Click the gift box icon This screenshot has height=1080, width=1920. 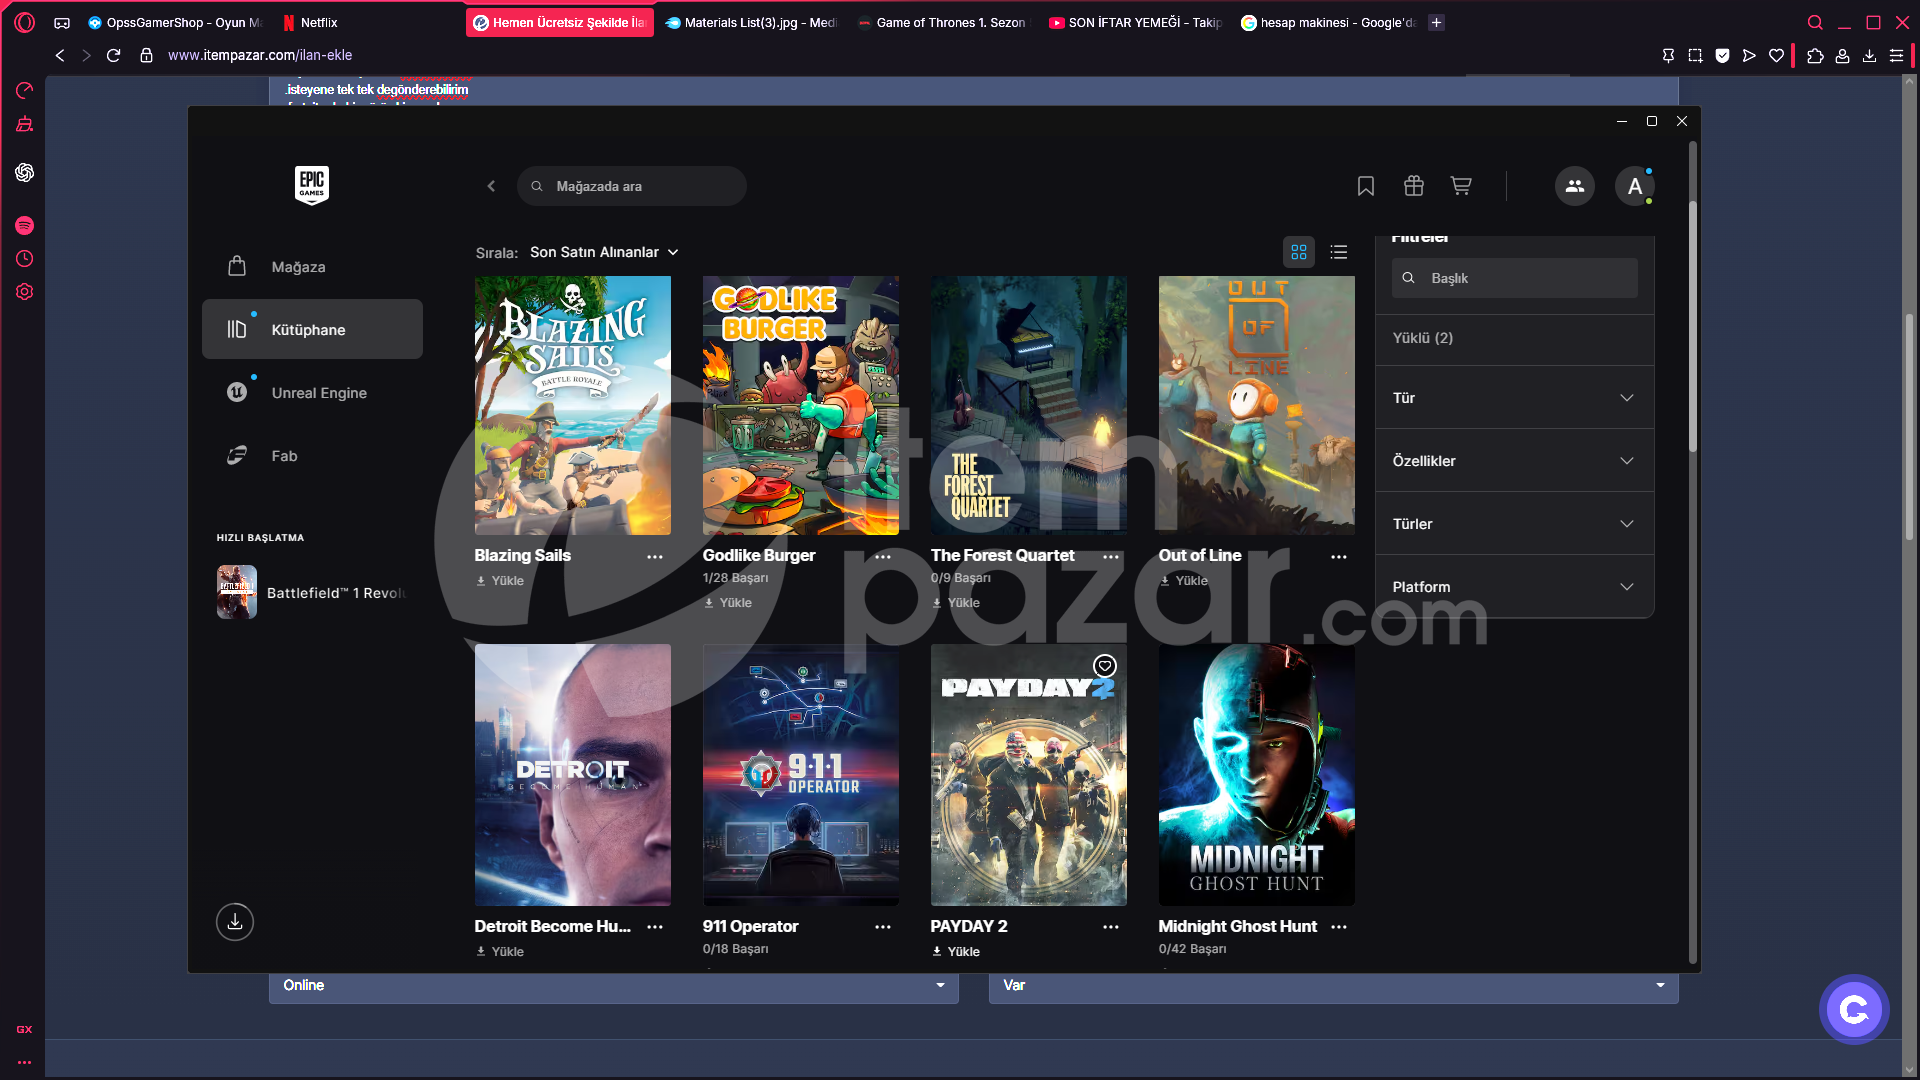tap(1413, 186)
